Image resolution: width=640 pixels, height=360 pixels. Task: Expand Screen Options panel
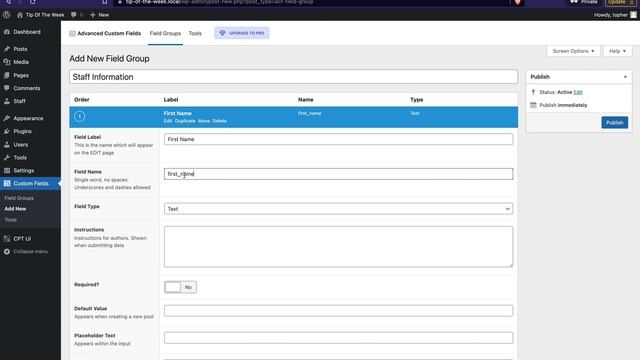pyautogui.click(x=573, y=51)
